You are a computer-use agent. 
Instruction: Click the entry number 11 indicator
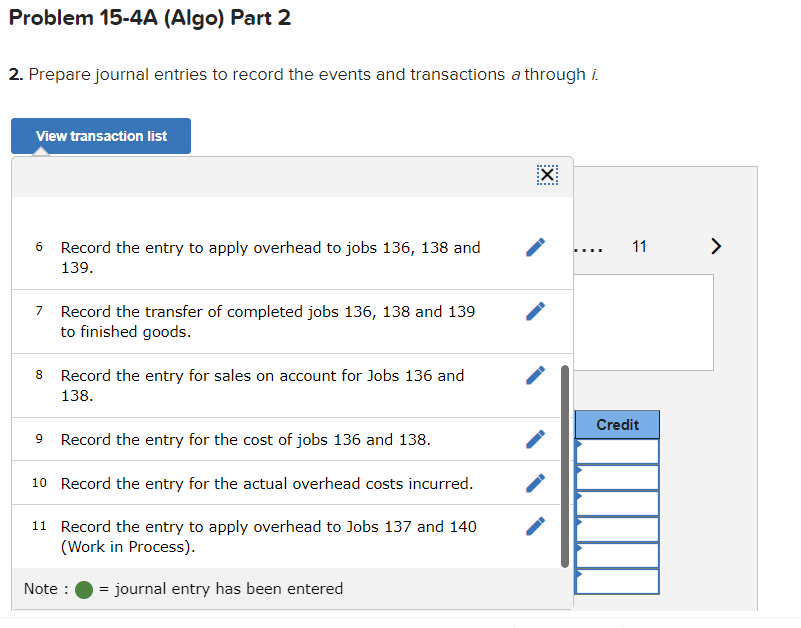point(639,246)
